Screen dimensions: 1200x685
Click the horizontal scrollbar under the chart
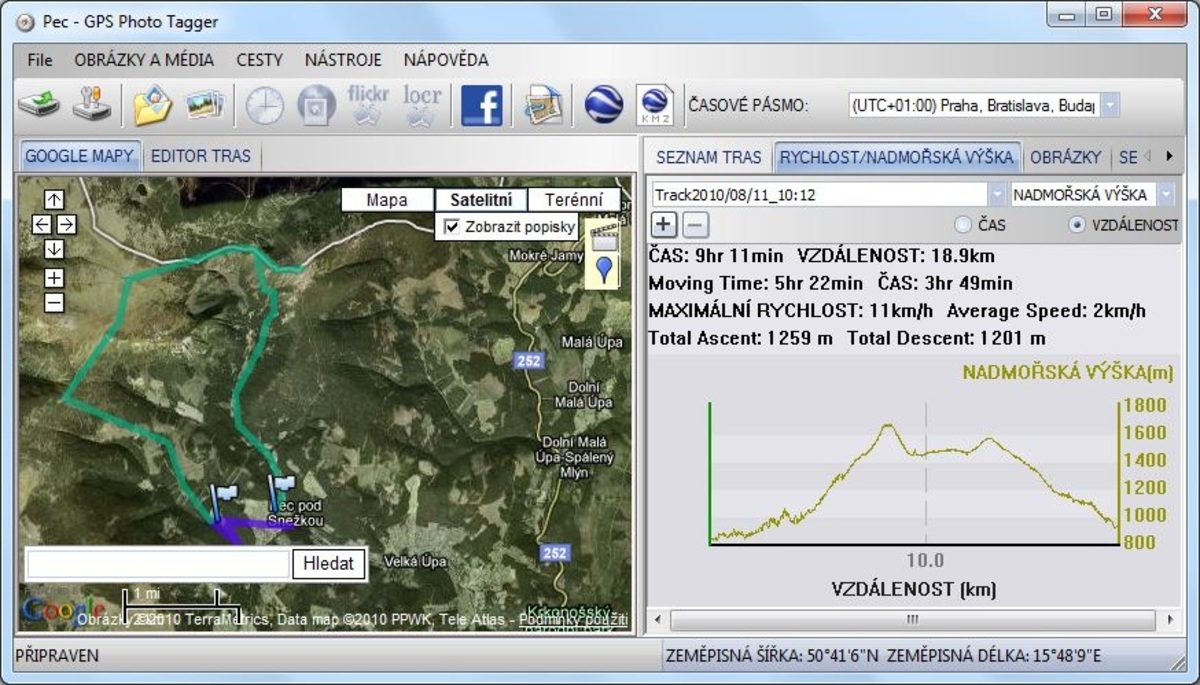(910, 620)
